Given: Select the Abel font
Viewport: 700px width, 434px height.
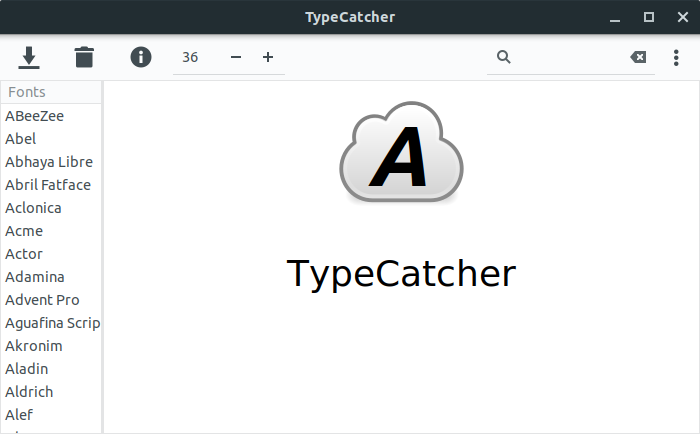Looking at the screenshot, I should (51, 139).
